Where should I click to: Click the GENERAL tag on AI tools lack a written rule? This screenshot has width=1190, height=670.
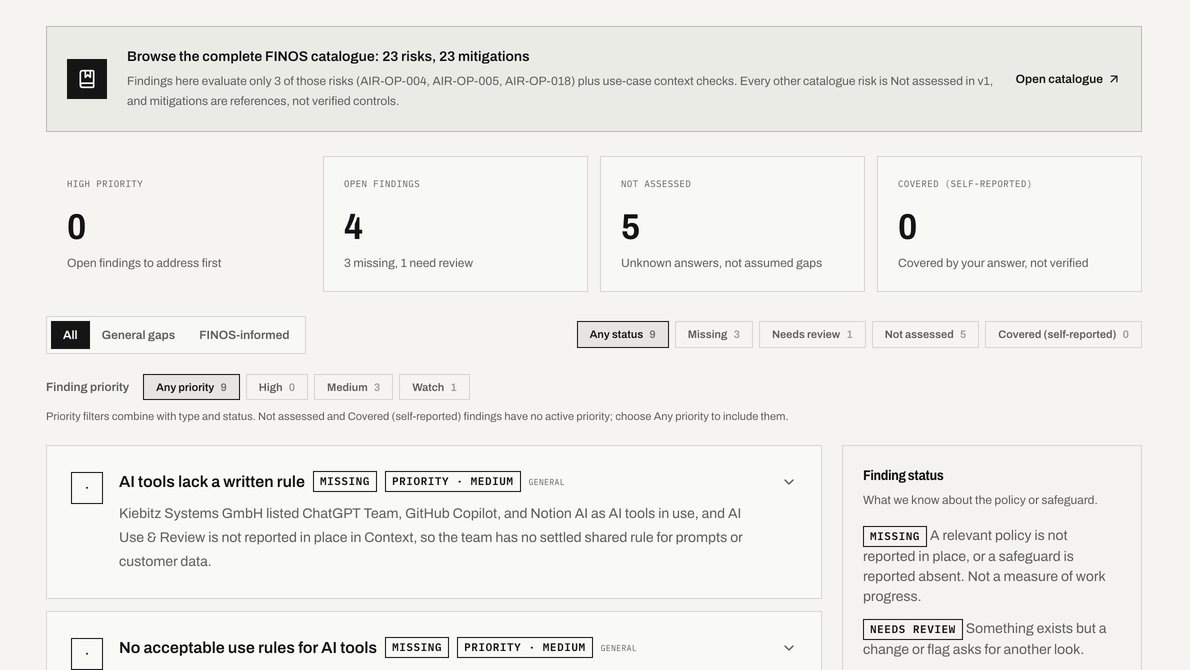tap(546, 483)
